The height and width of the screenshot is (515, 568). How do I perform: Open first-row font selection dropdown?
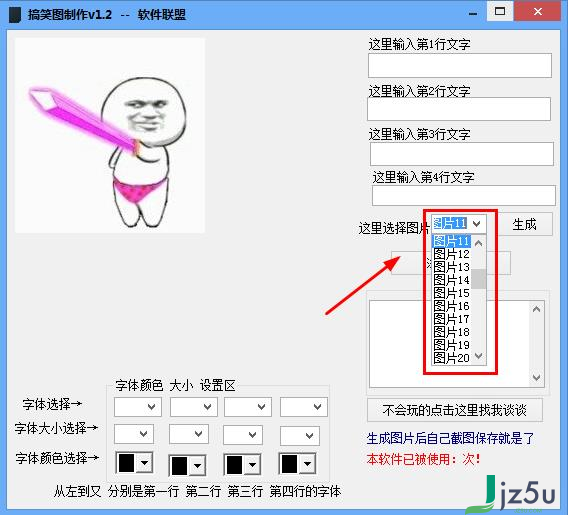(137, 407)
